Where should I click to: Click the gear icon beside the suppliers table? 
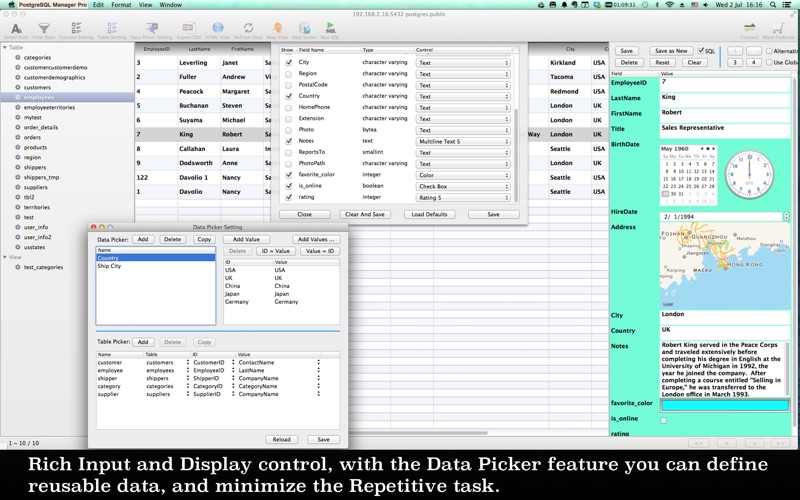point(18,187)
